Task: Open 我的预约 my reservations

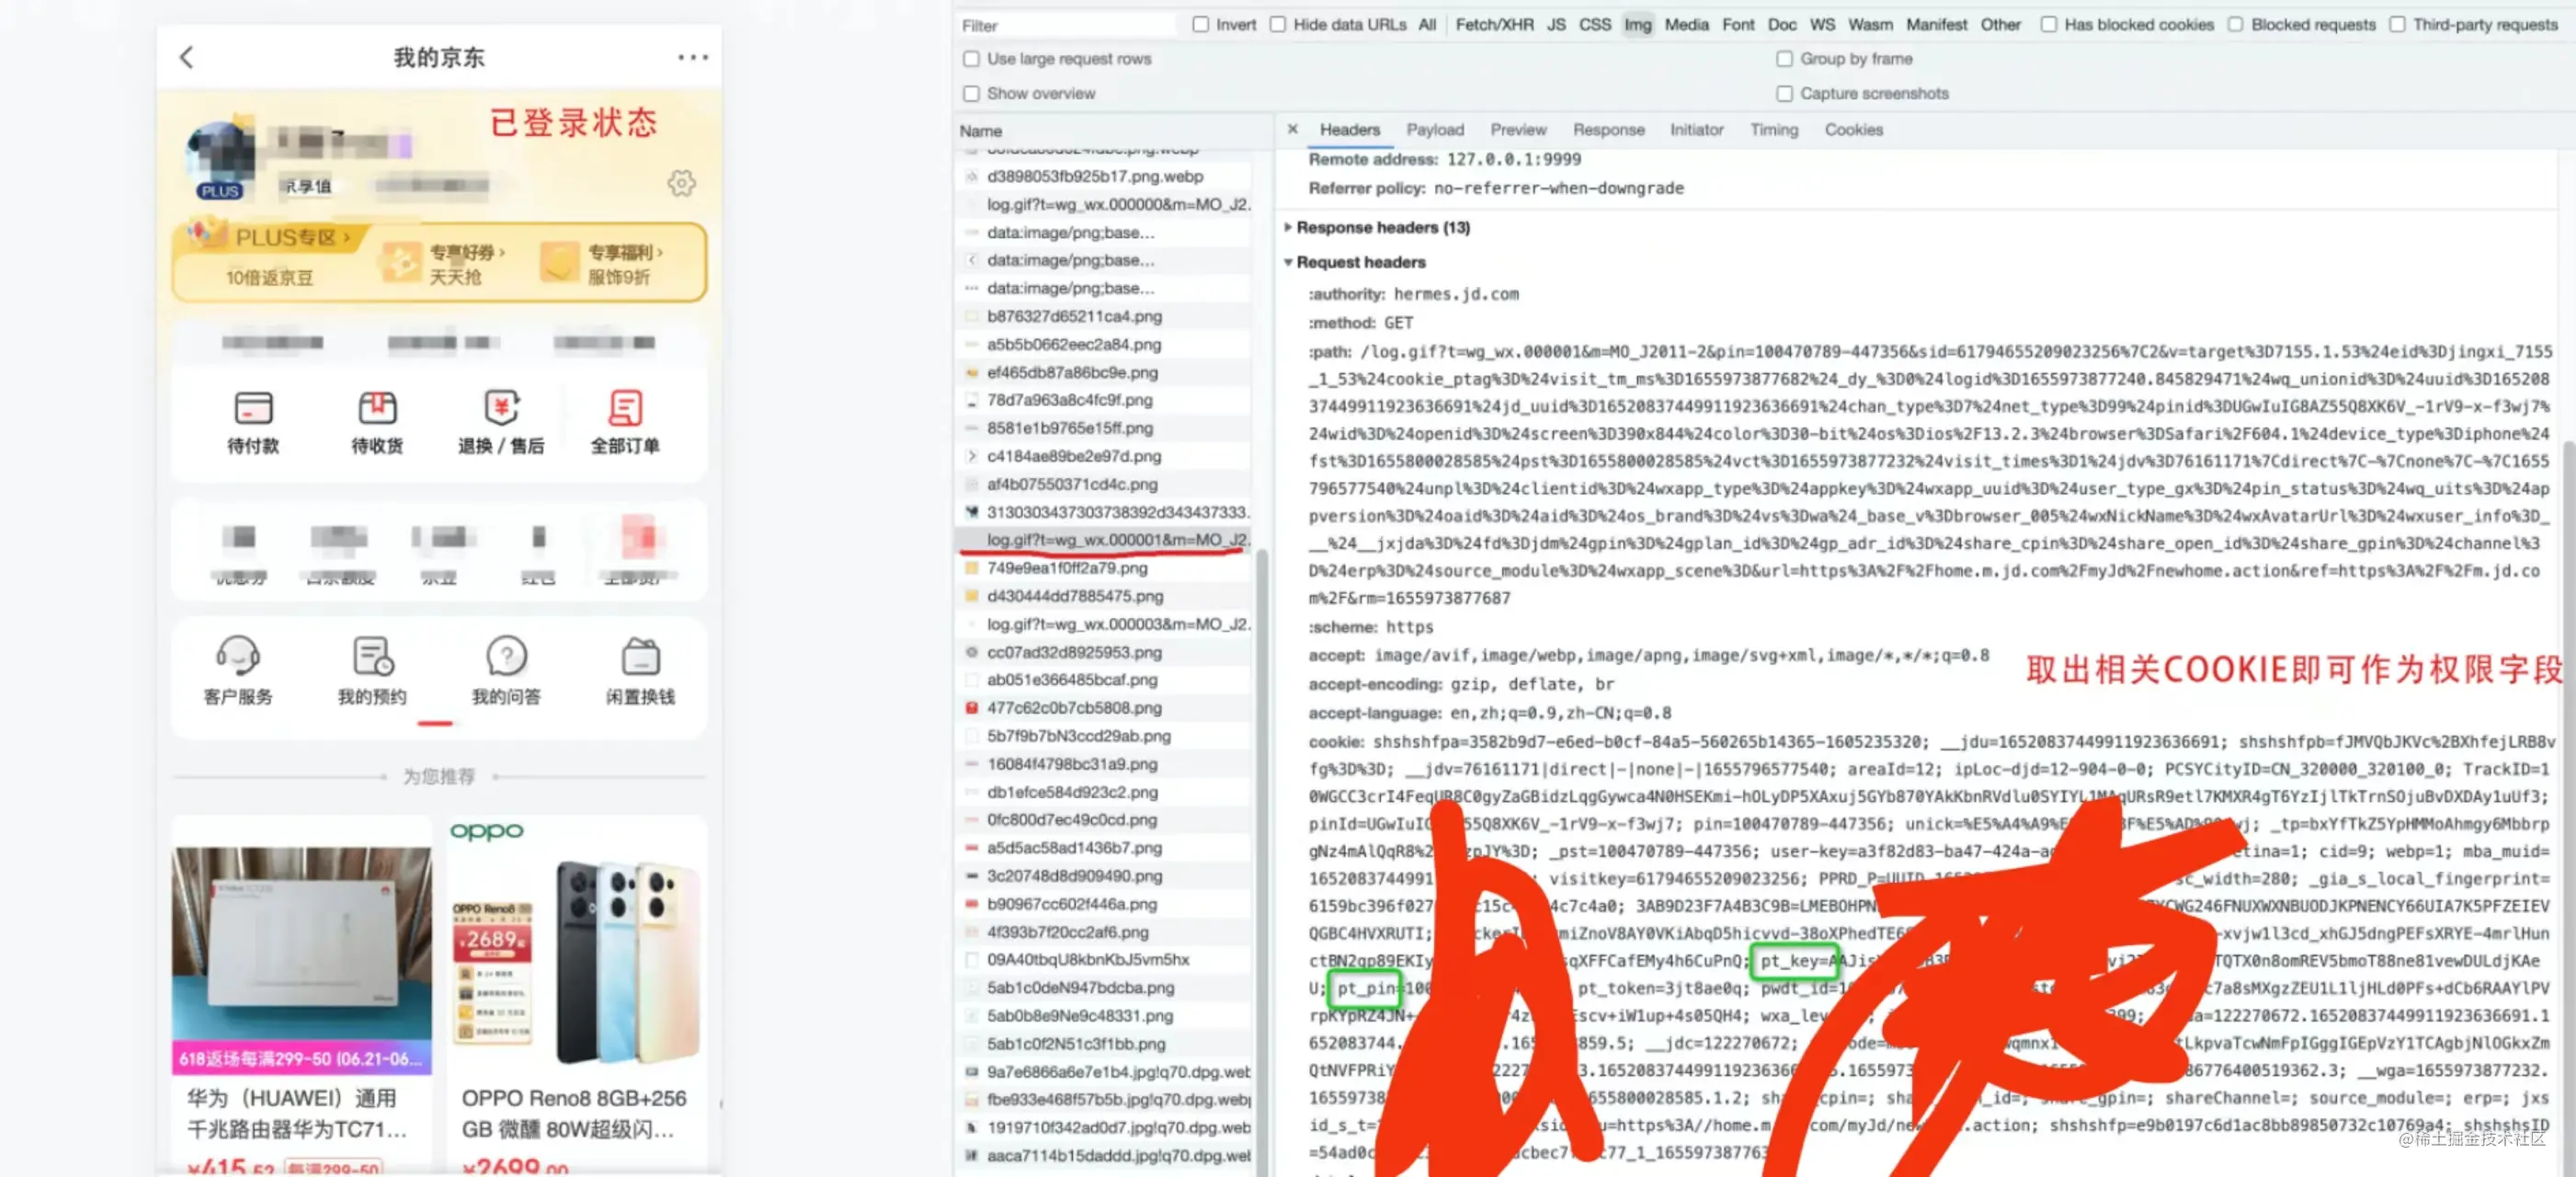Action: (x=372, y=671)
